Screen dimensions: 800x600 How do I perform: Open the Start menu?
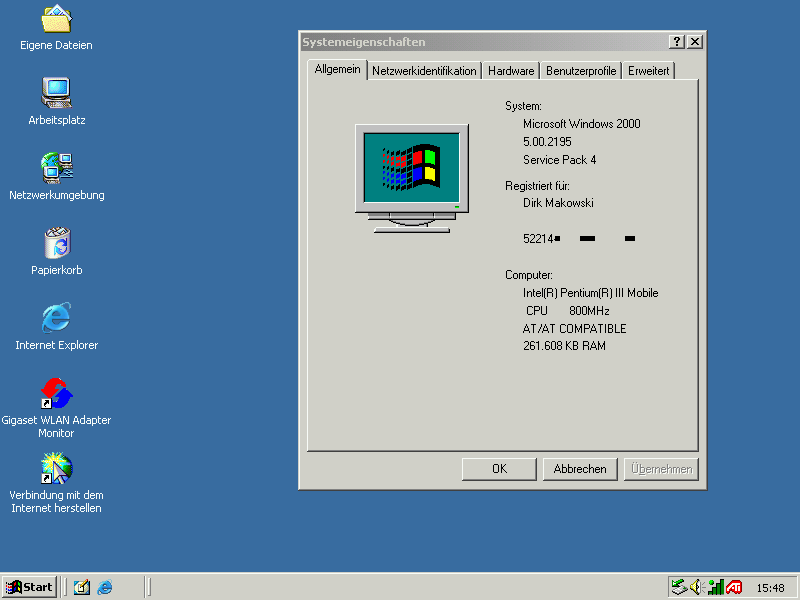[30, 587]
